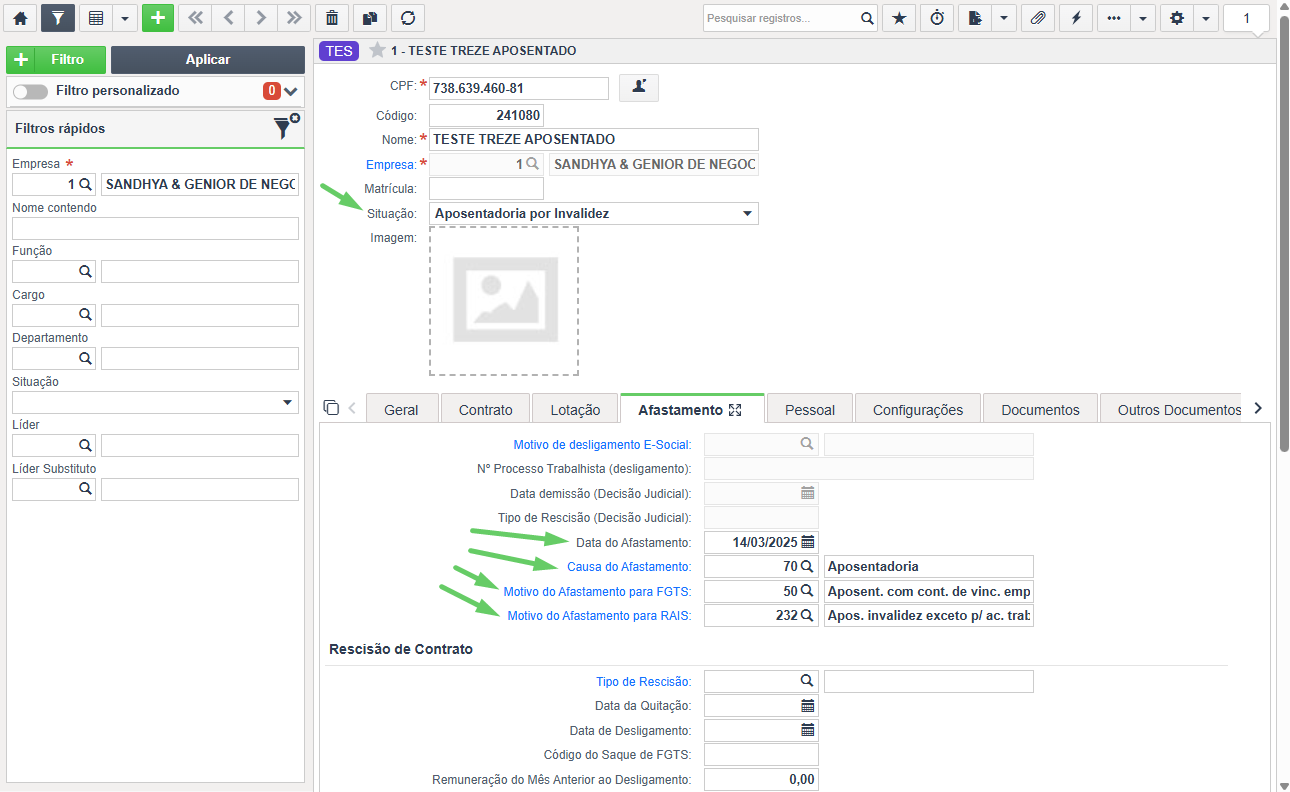
Task: Open attachments paperclip
Action: tap(1038, 18)
